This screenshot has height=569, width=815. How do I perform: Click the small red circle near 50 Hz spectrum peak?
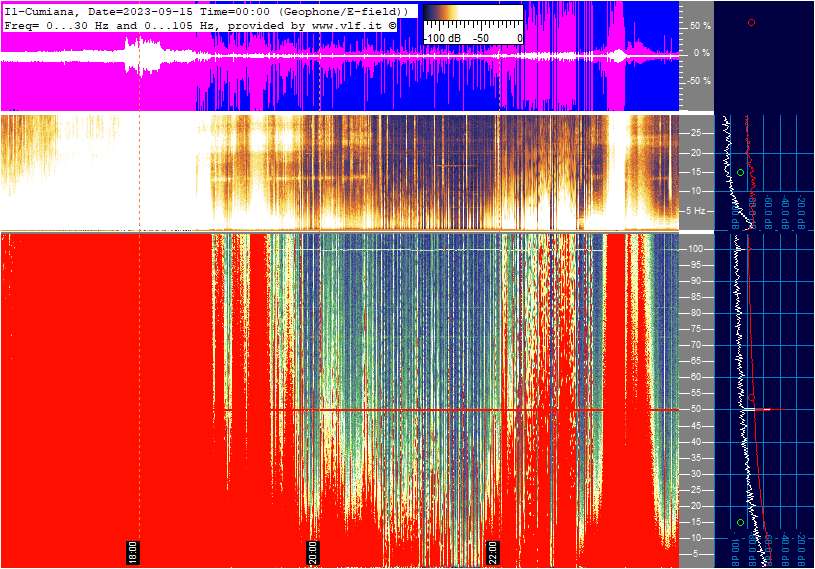click(752, 398)
